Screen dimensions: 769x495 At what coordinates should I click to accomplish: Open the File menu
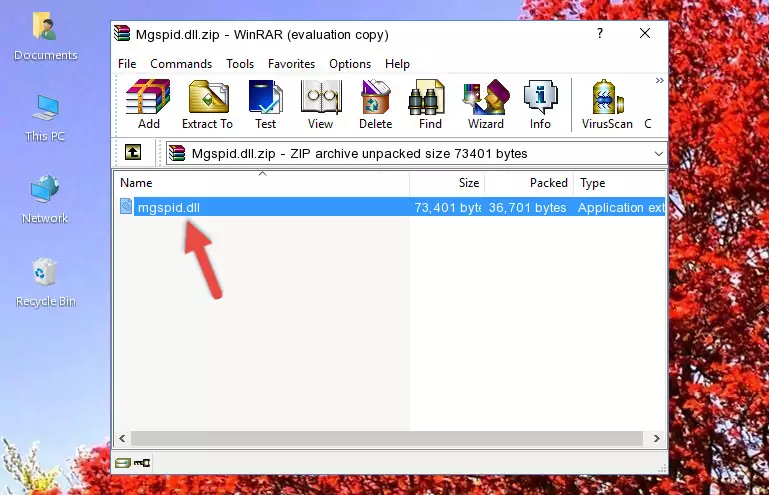point(127,64)
